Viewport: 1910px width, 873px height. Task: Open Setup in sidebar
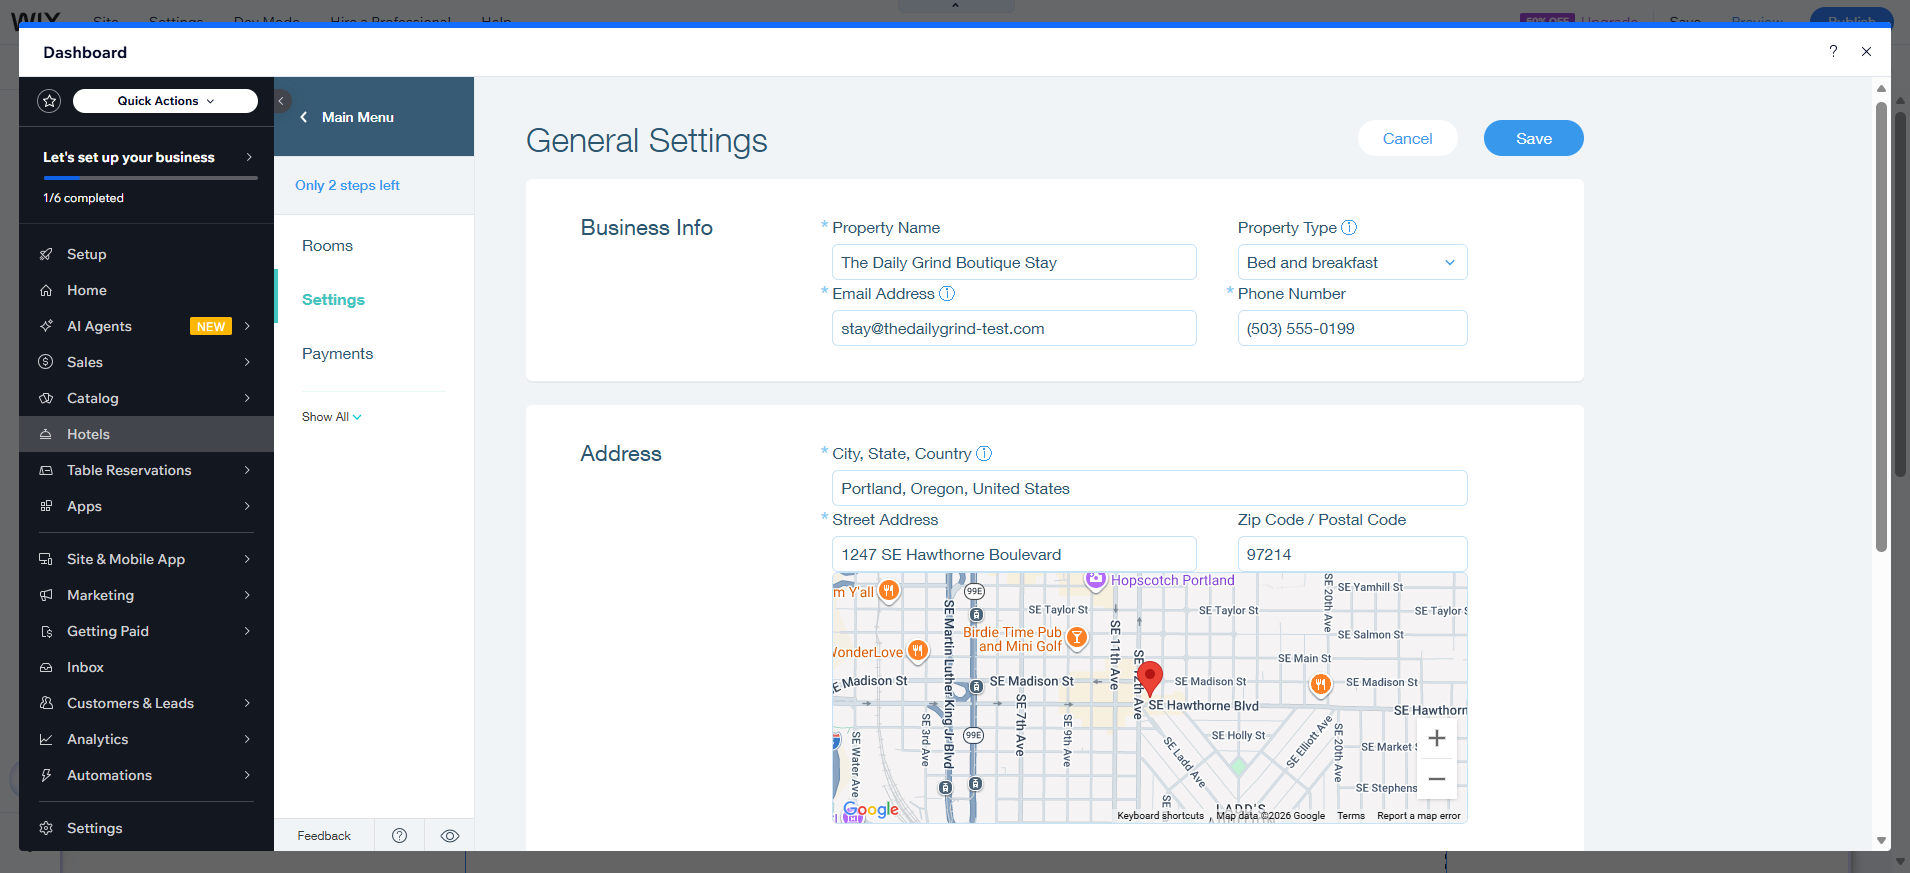click(146, 254)
